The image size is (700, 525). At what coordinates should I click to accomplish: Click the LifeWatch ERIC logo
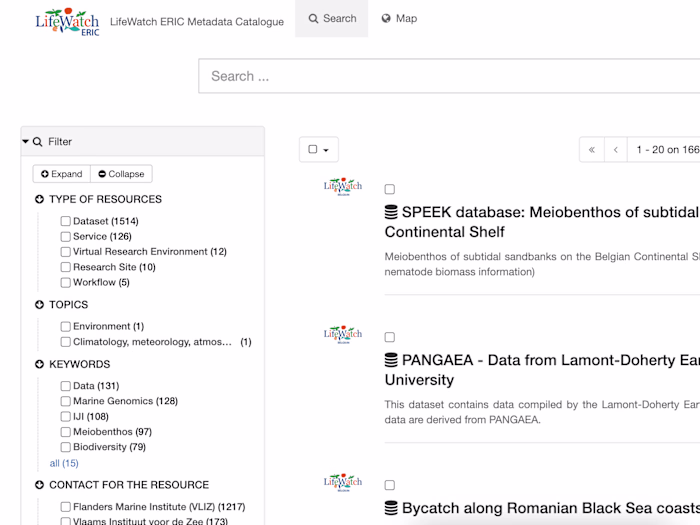pos(66,20)
